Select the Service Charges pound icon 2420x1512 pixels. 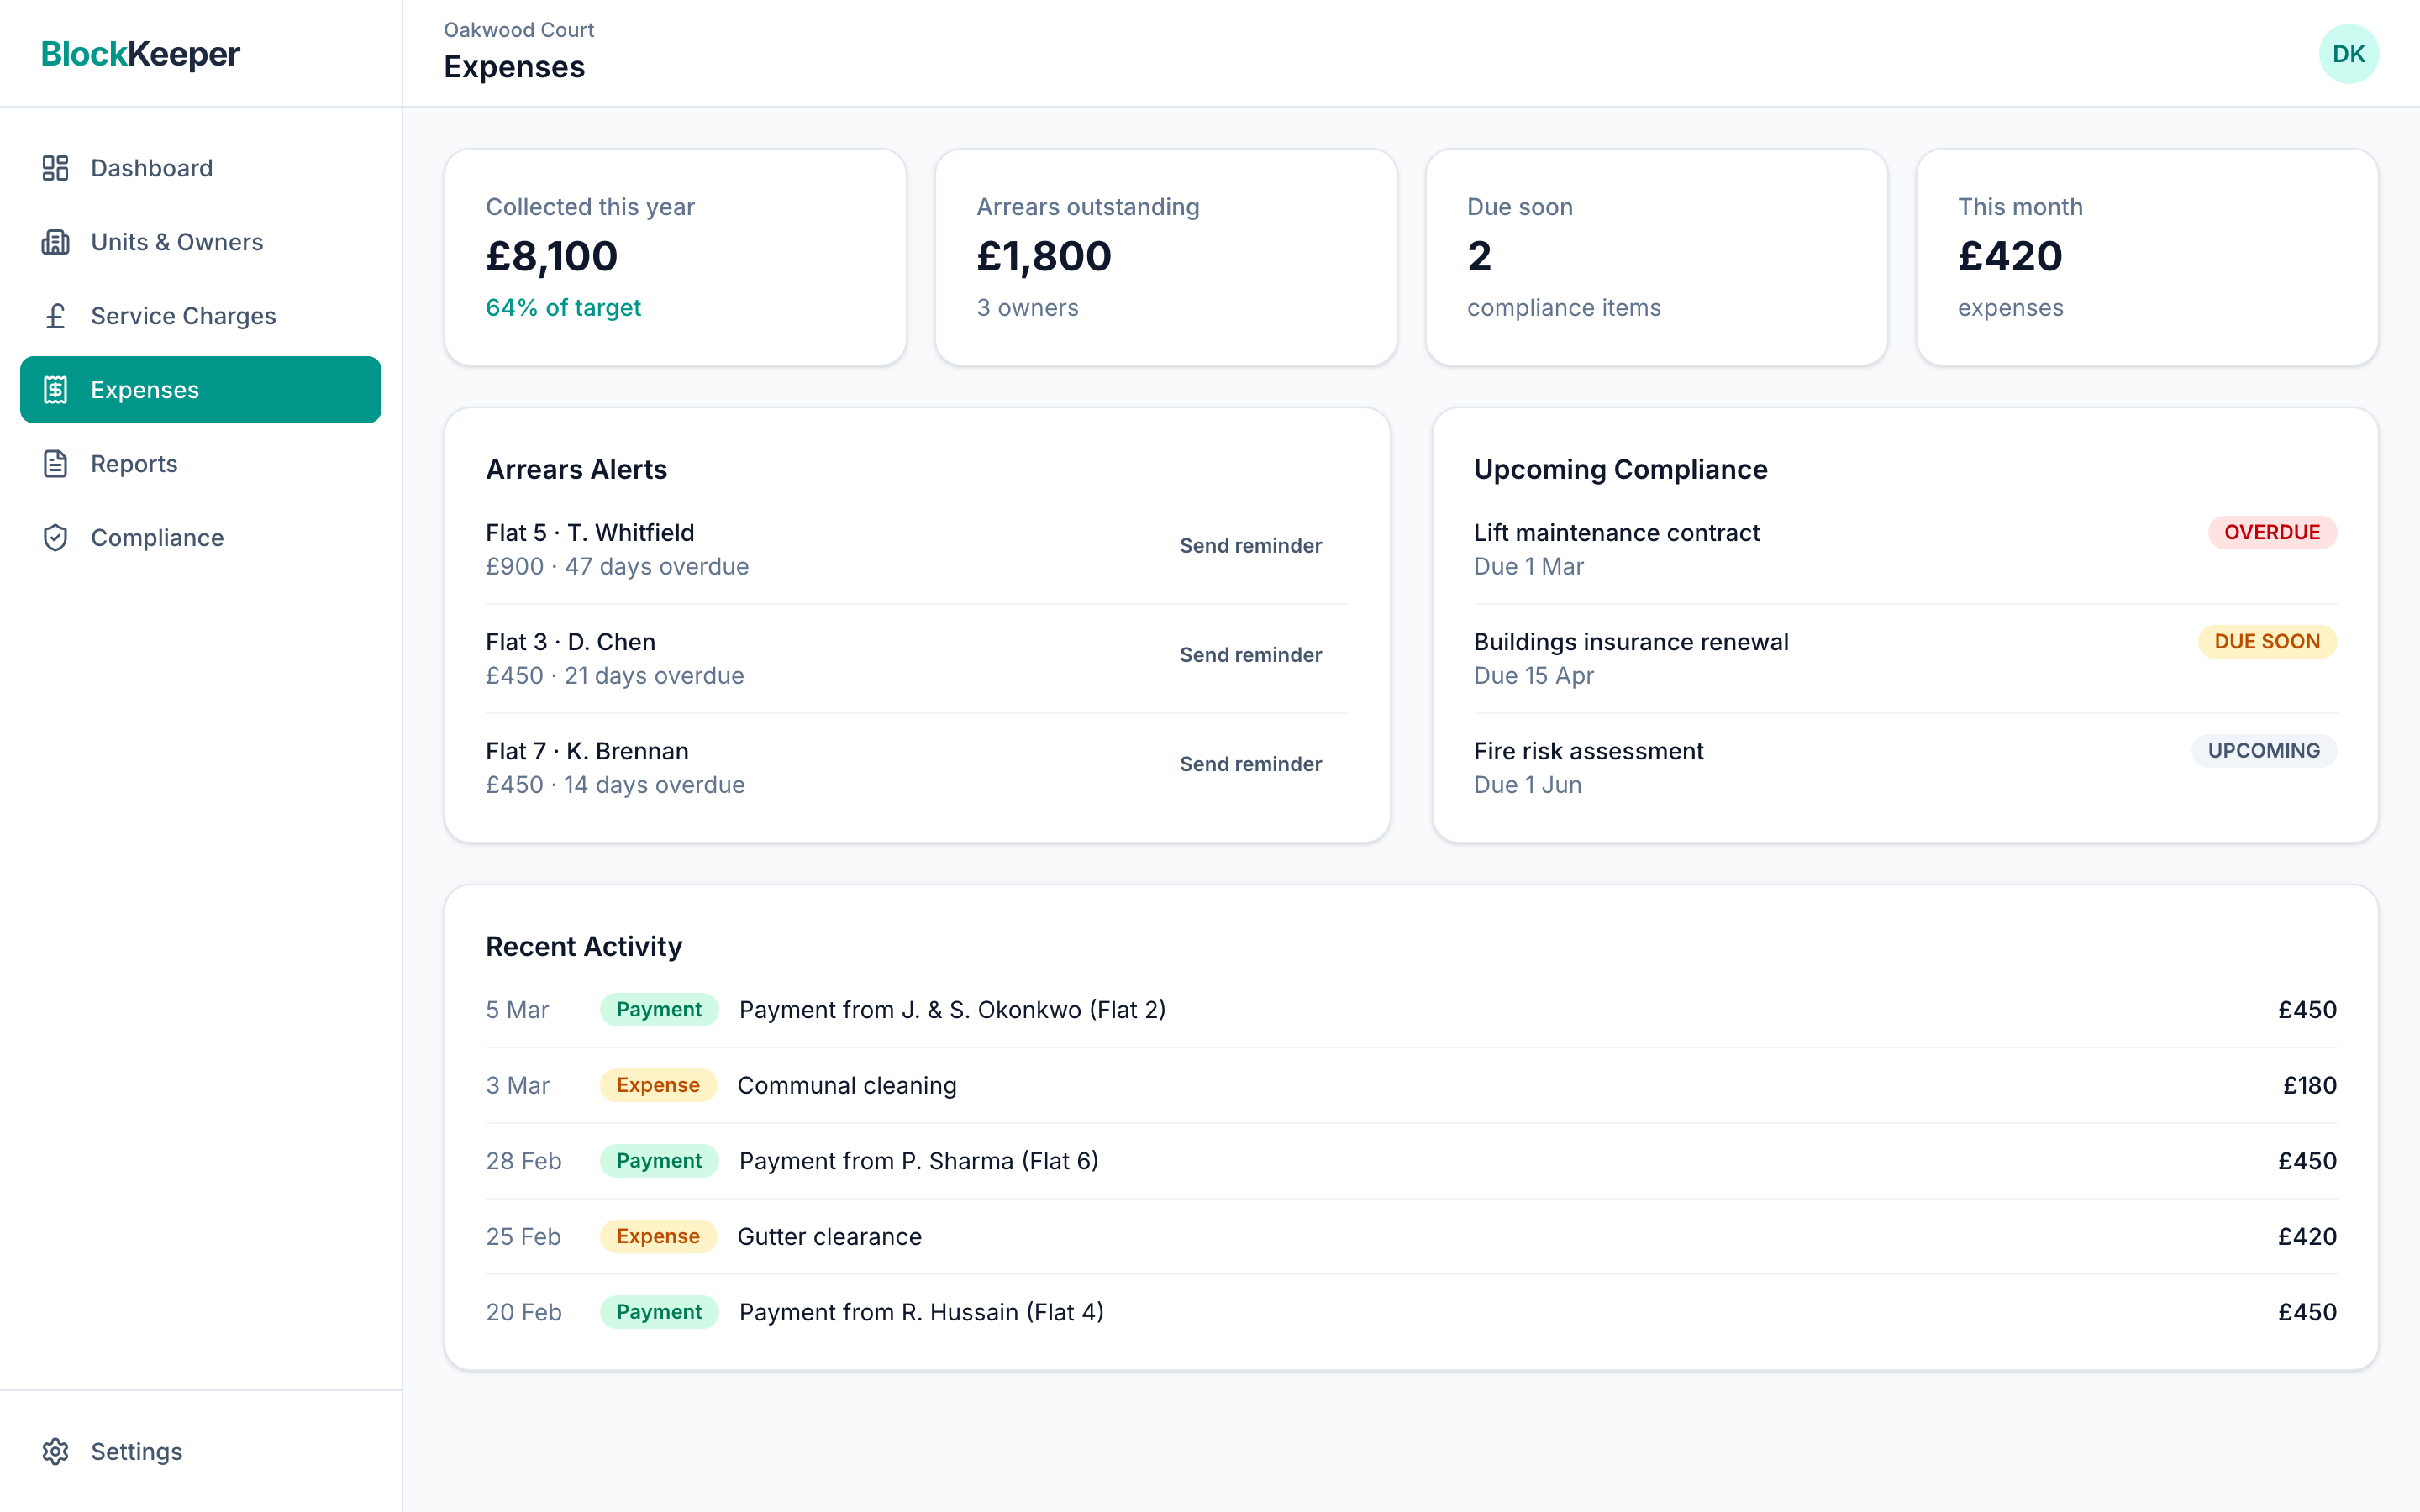pos(55,315)
